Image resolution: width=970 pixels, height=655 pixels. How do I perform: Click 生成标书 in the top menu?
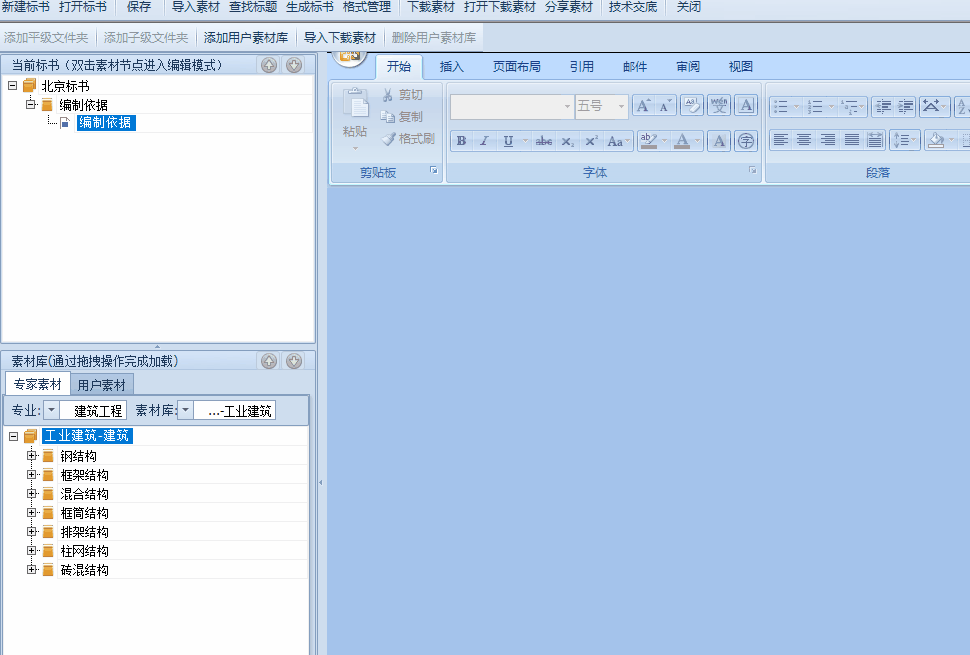310,7
